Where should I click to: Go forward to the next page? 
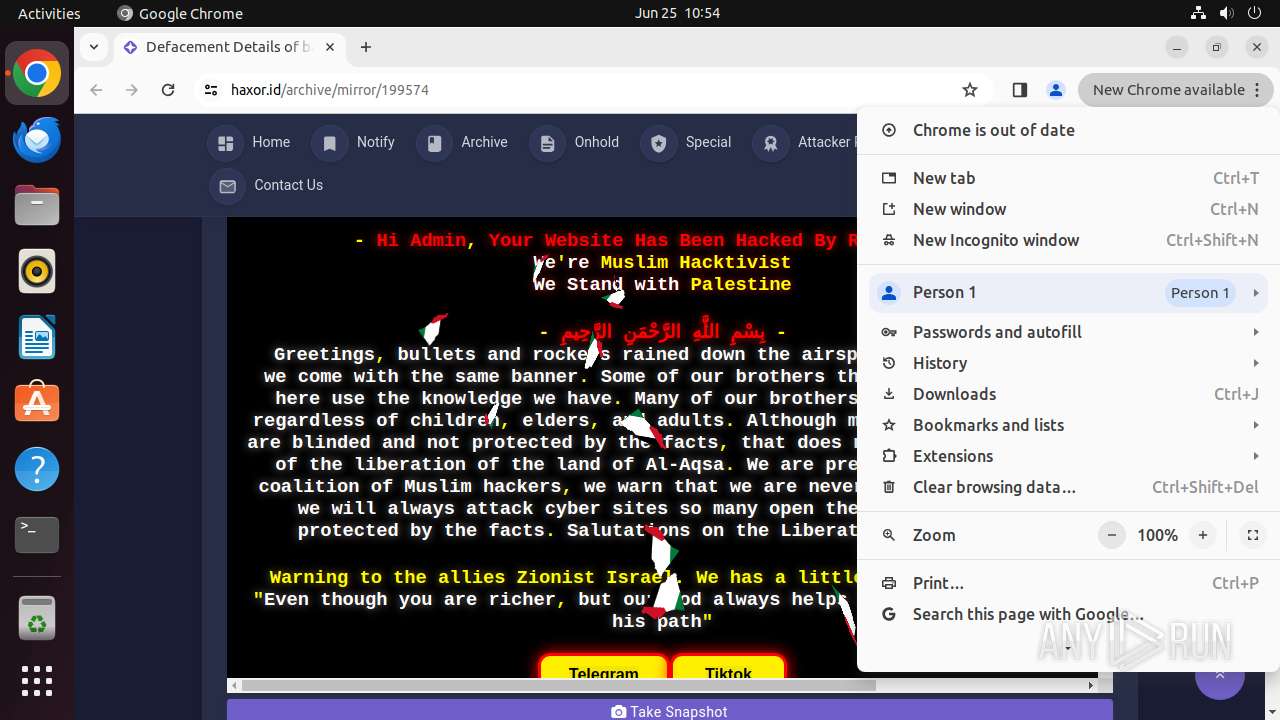(x=132, y=90)
